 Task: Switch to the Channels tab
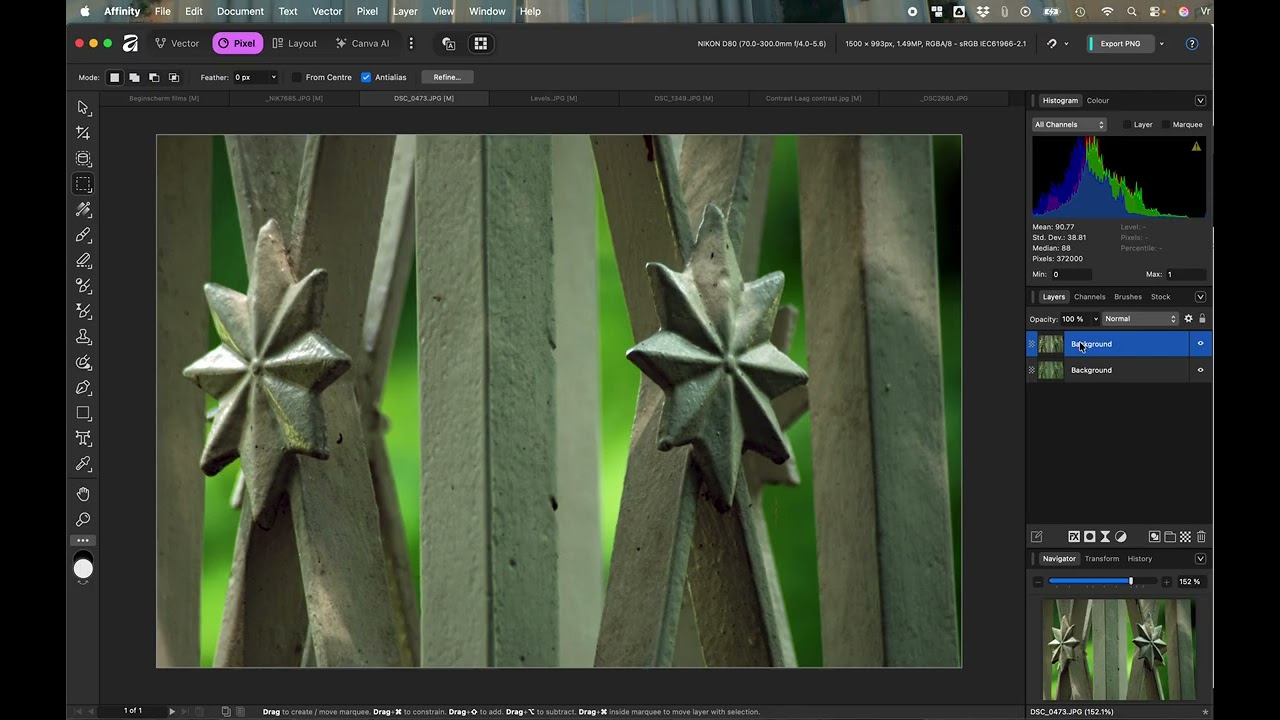coord(1089,297)
